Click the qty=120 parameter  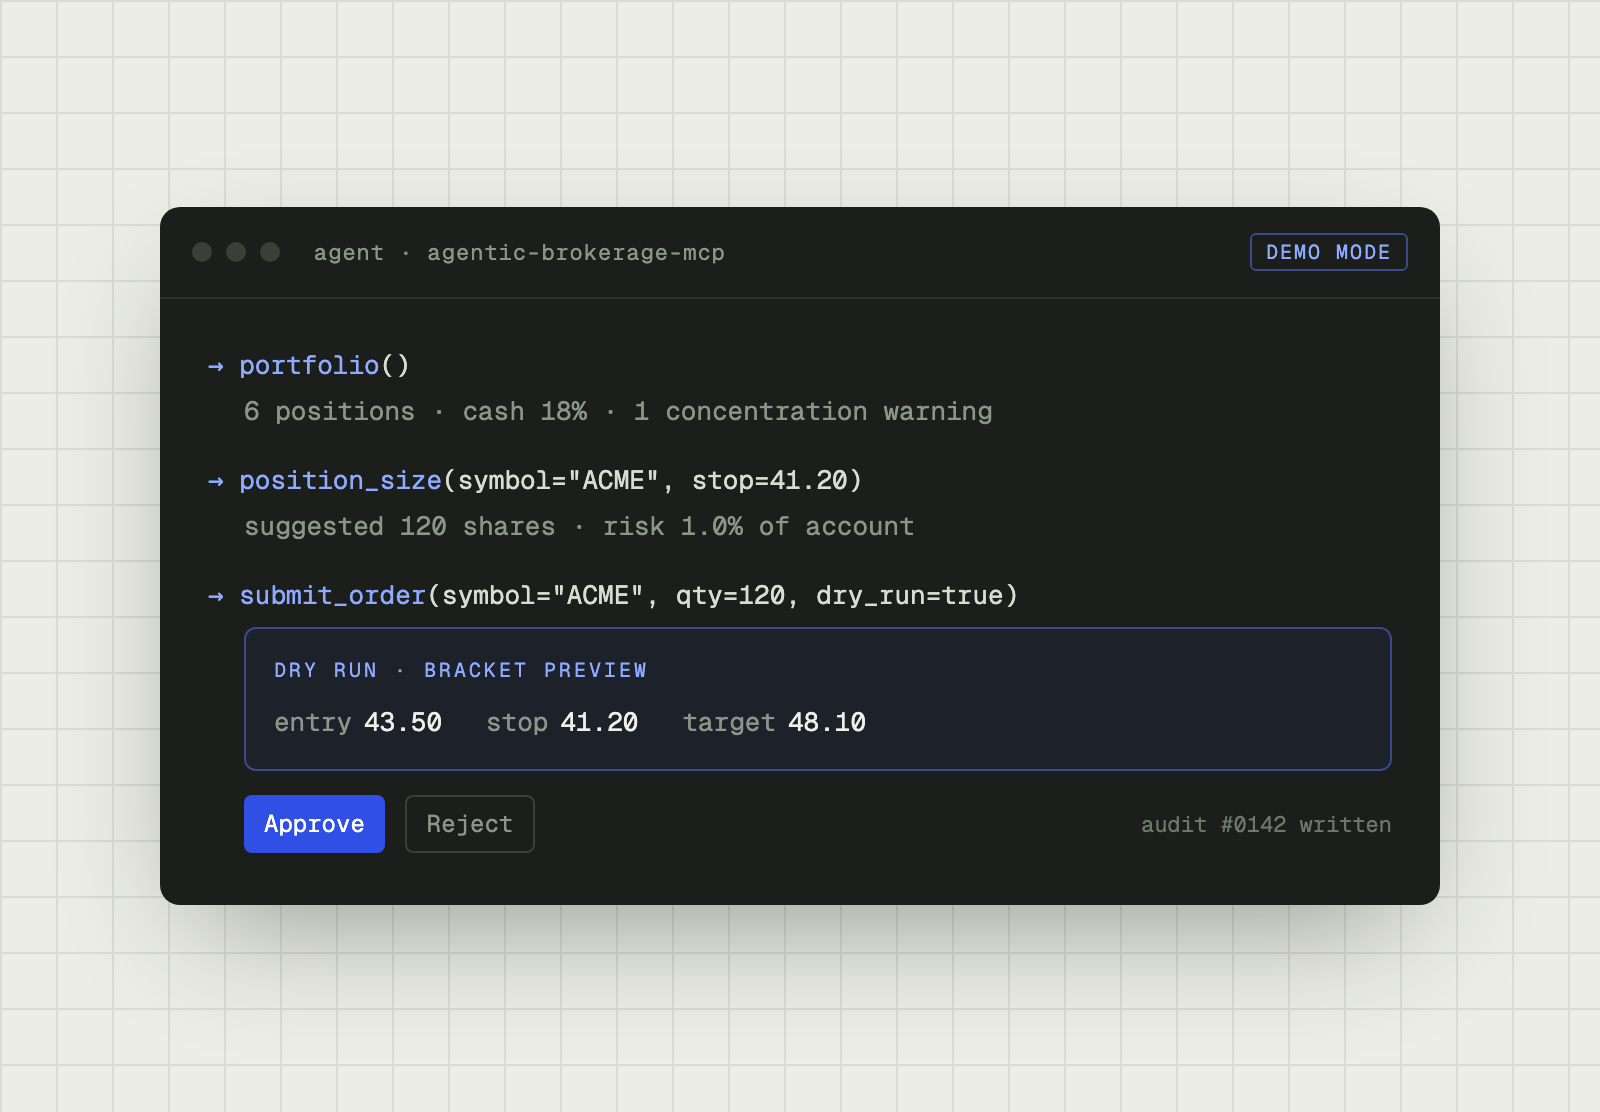coord(730,596)
